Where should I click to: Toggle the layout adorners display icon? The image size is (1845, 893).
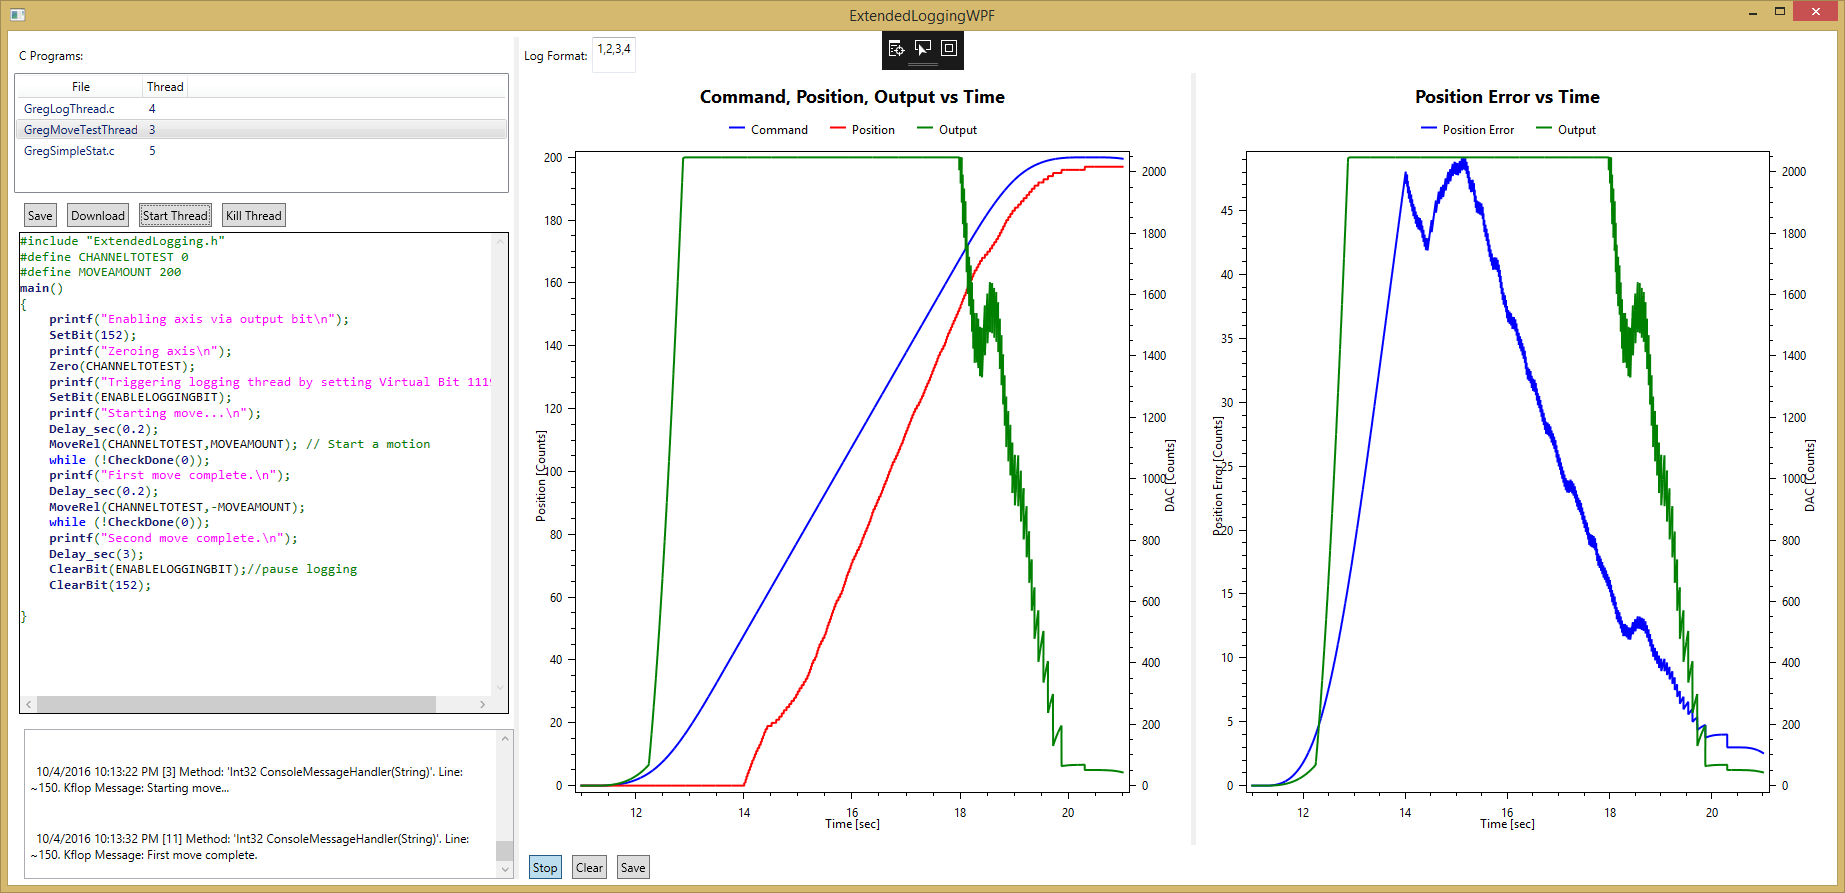pyautogui.click(x=949, y=48)
